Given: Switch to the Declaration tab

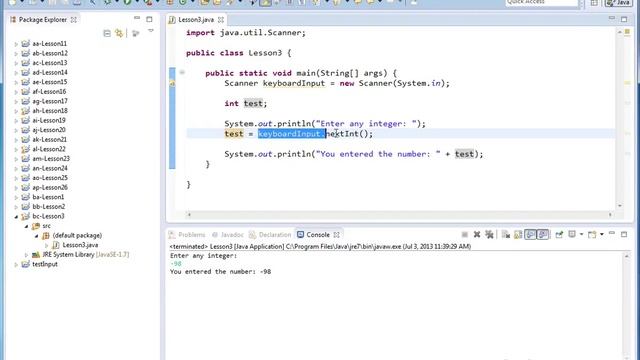Looking at the screenshot, I should point(270,235).
